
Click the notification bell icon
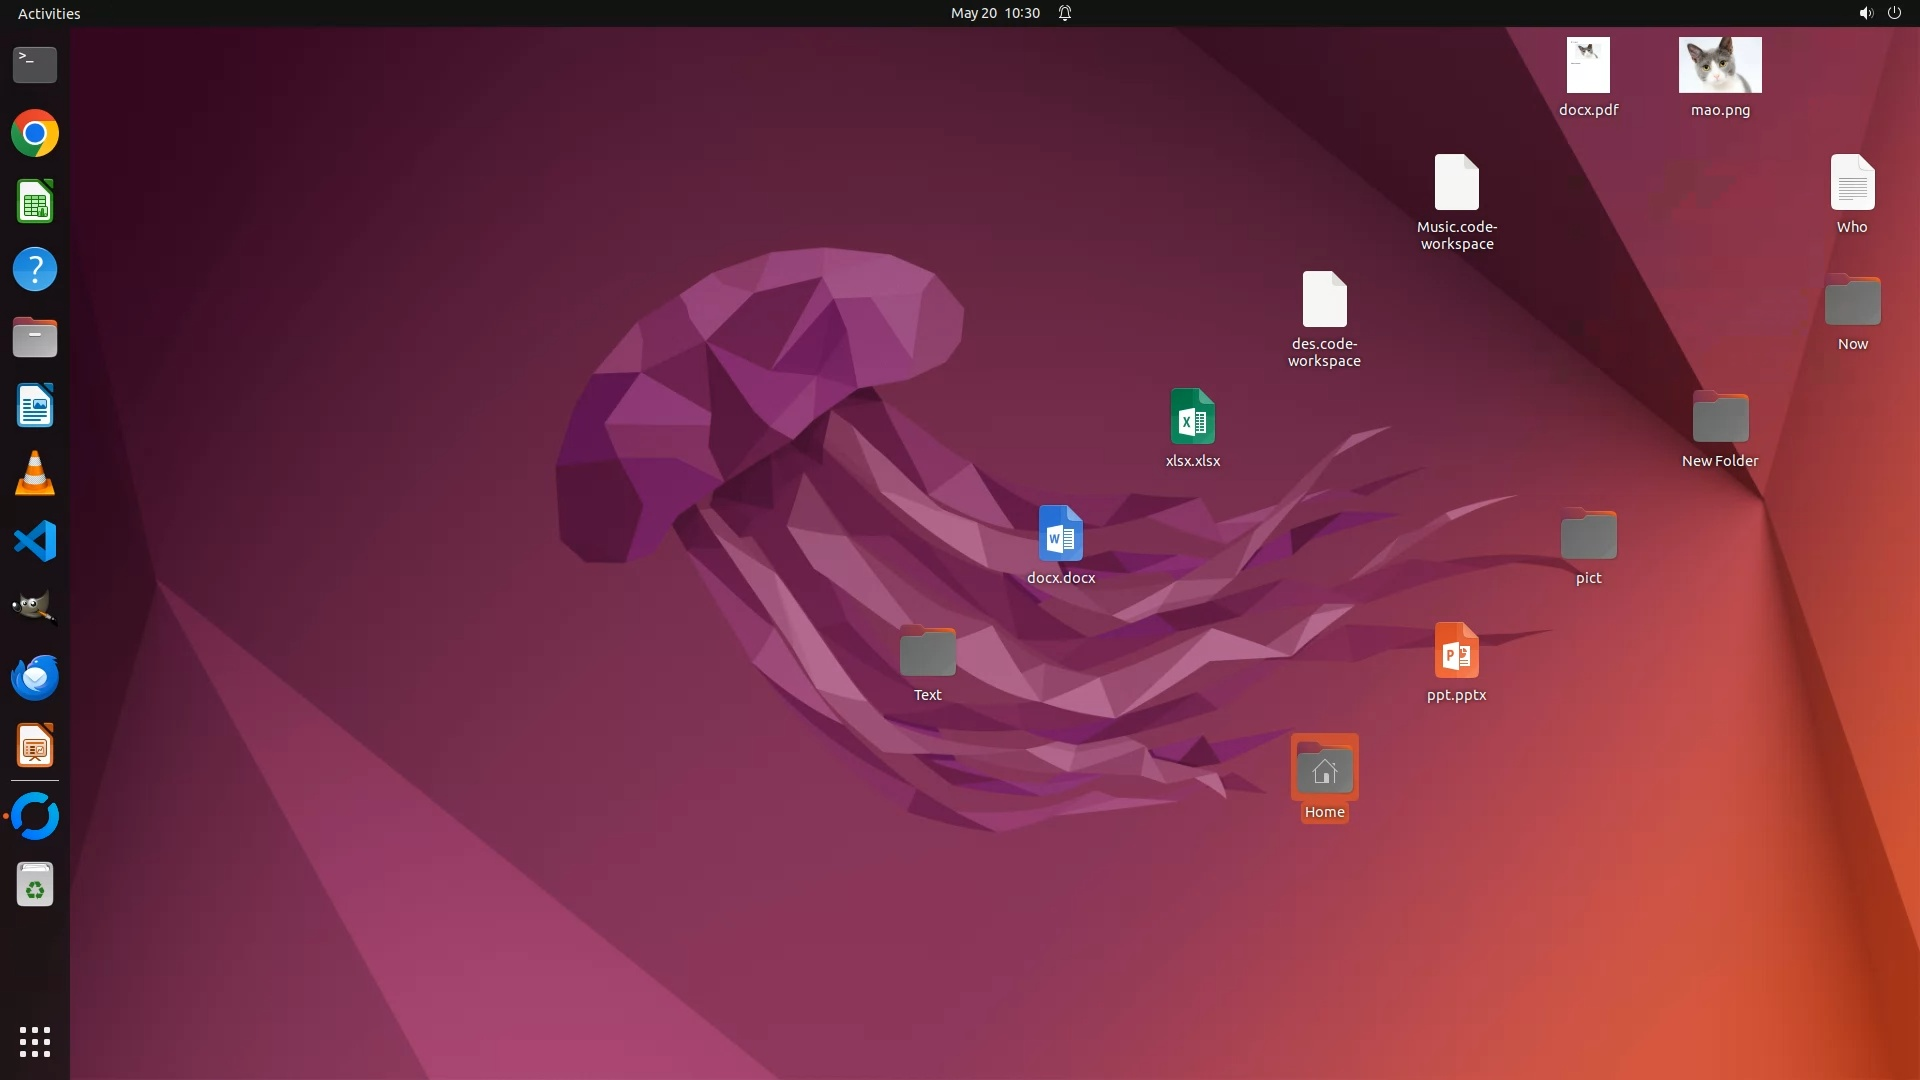coord(1065,13)
